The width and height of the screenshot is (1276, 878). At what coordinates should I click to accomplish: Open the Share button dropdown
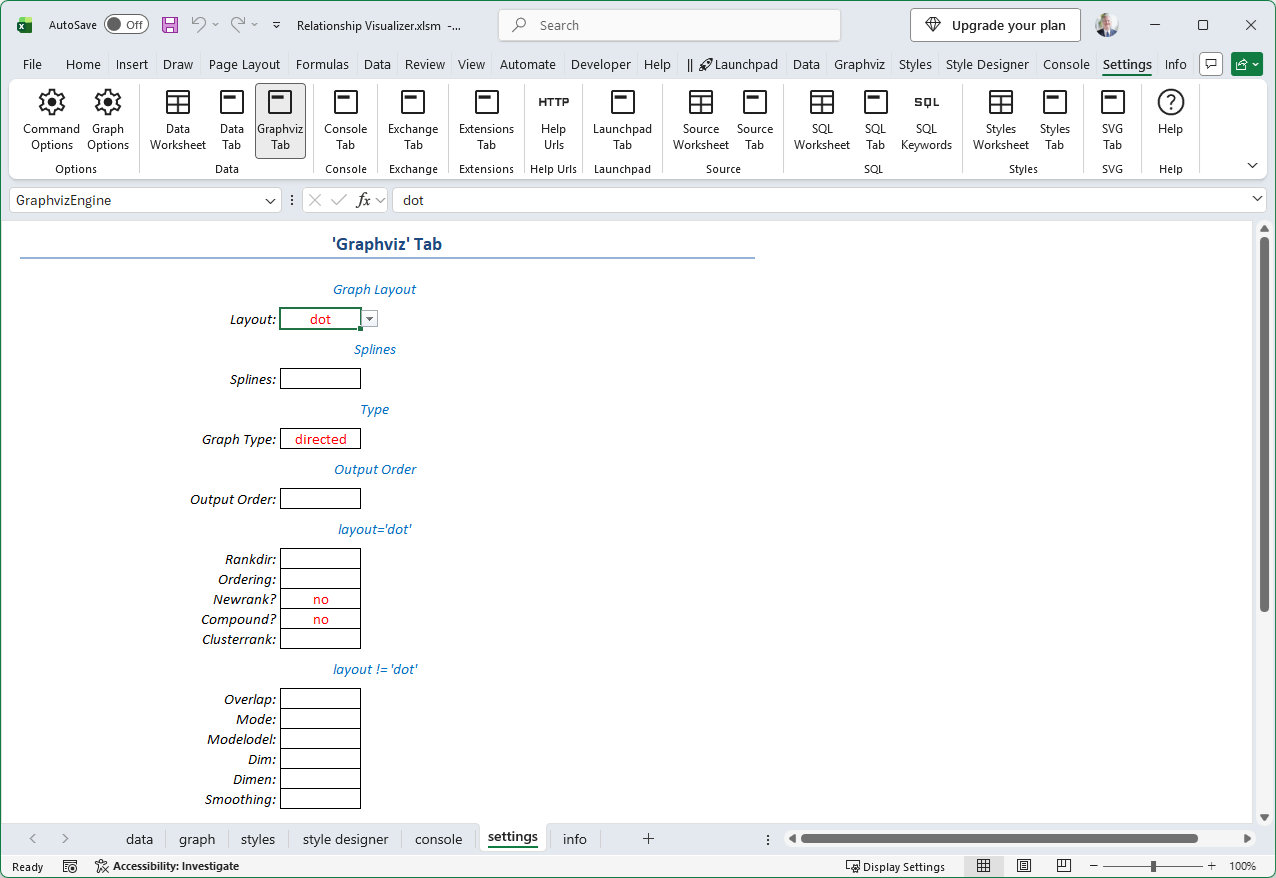point(1246,64)
